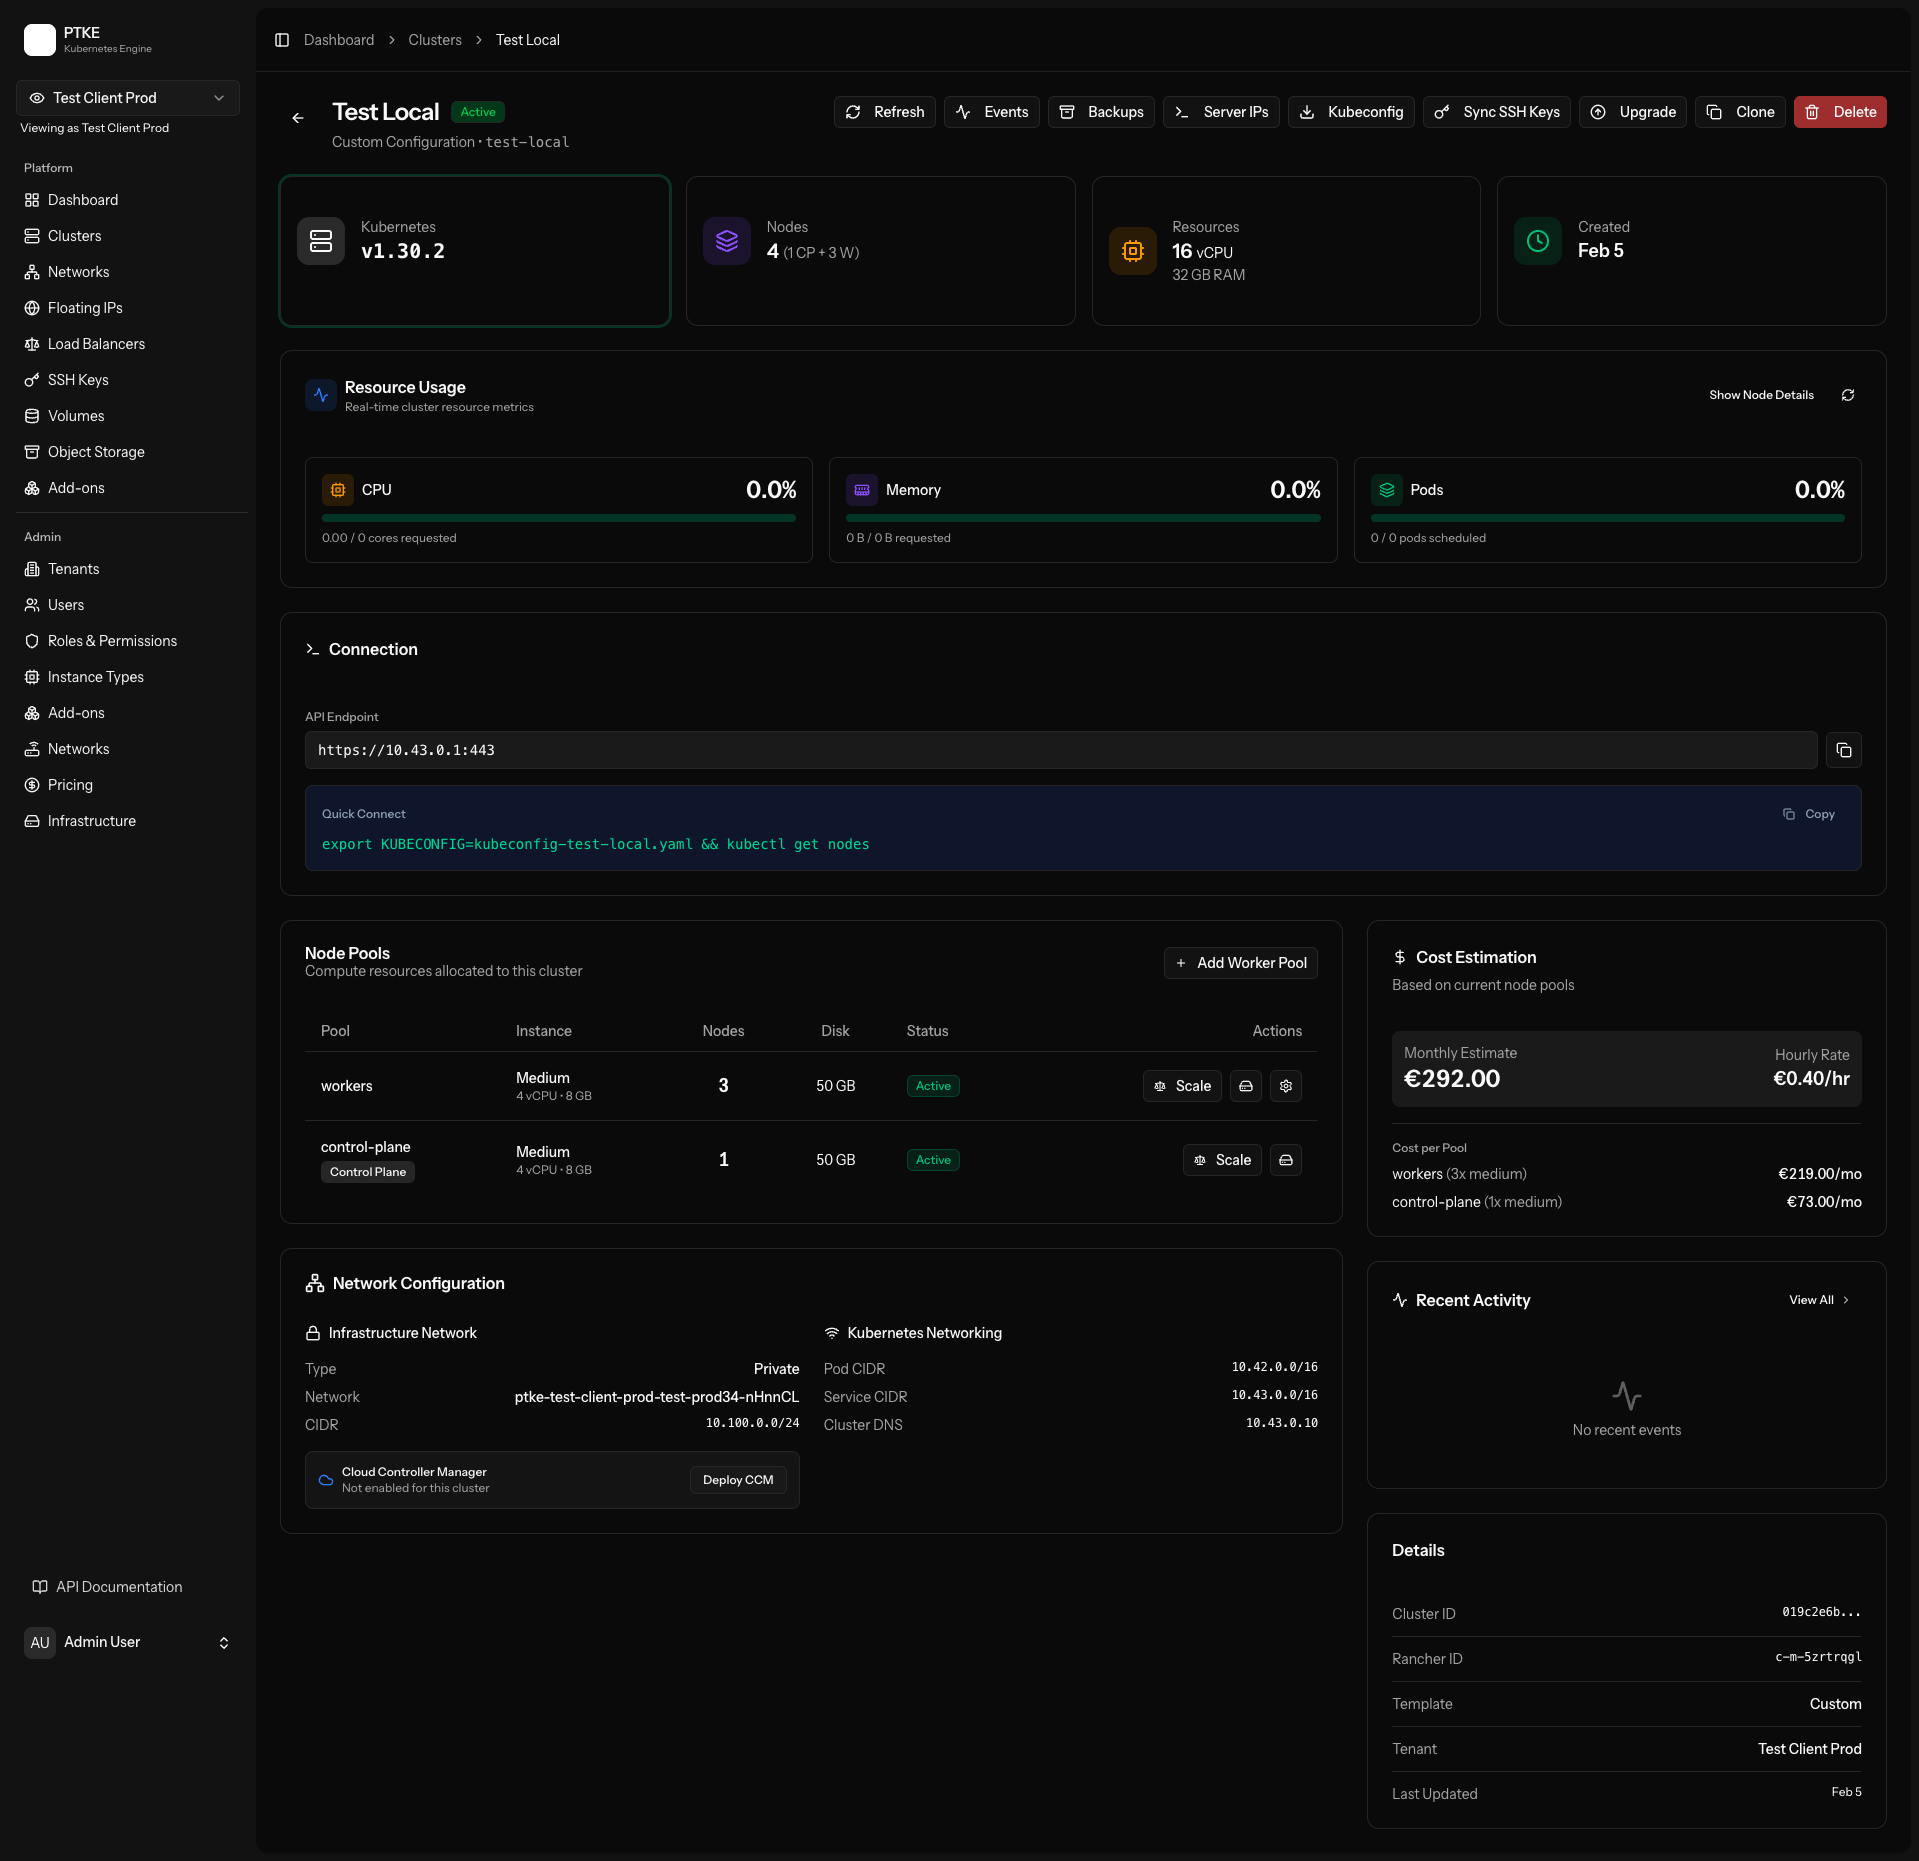The height and width of the screenshot is (1861, 1919).
Task: Click the back arrow next to Test Local
Action: click(297, 118)
